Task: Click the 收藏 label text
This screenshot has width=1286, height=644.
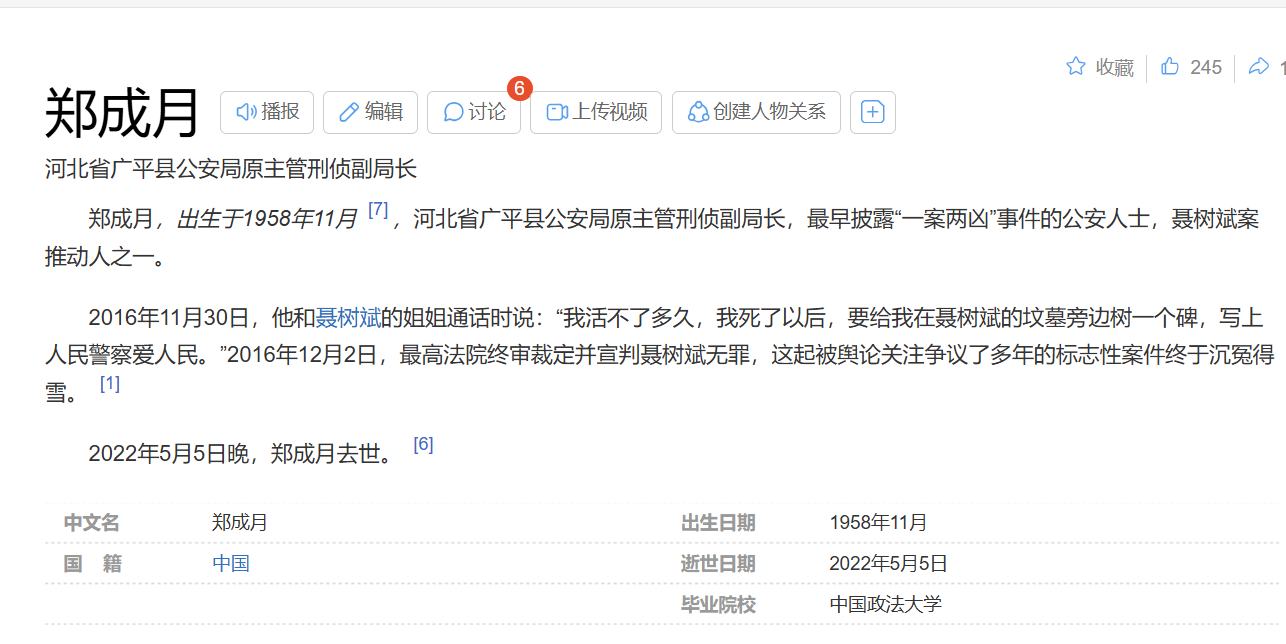Action: [1115, 67]
